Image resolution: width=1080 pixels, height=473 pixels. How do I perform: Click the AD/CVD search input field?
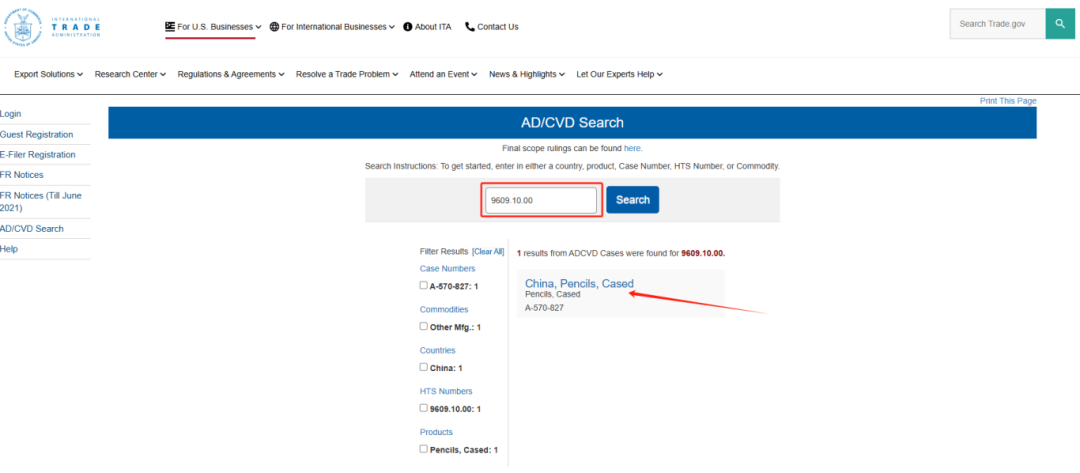(541, 200)
